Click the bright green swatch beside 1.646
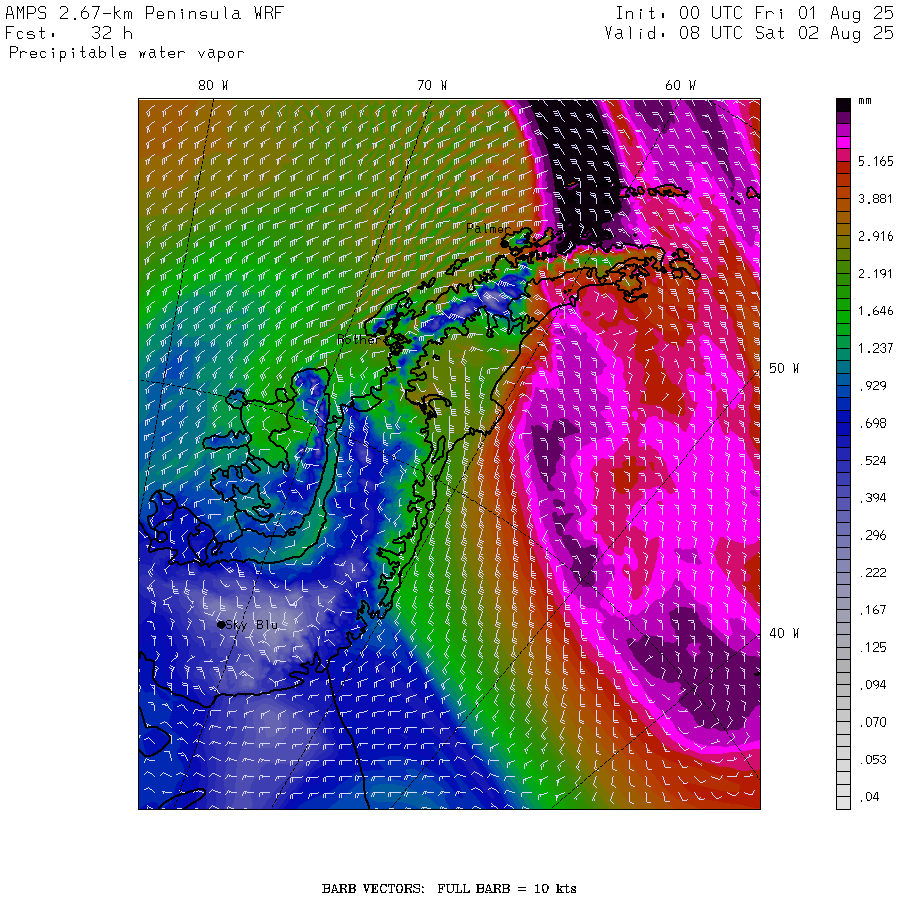 843,317
